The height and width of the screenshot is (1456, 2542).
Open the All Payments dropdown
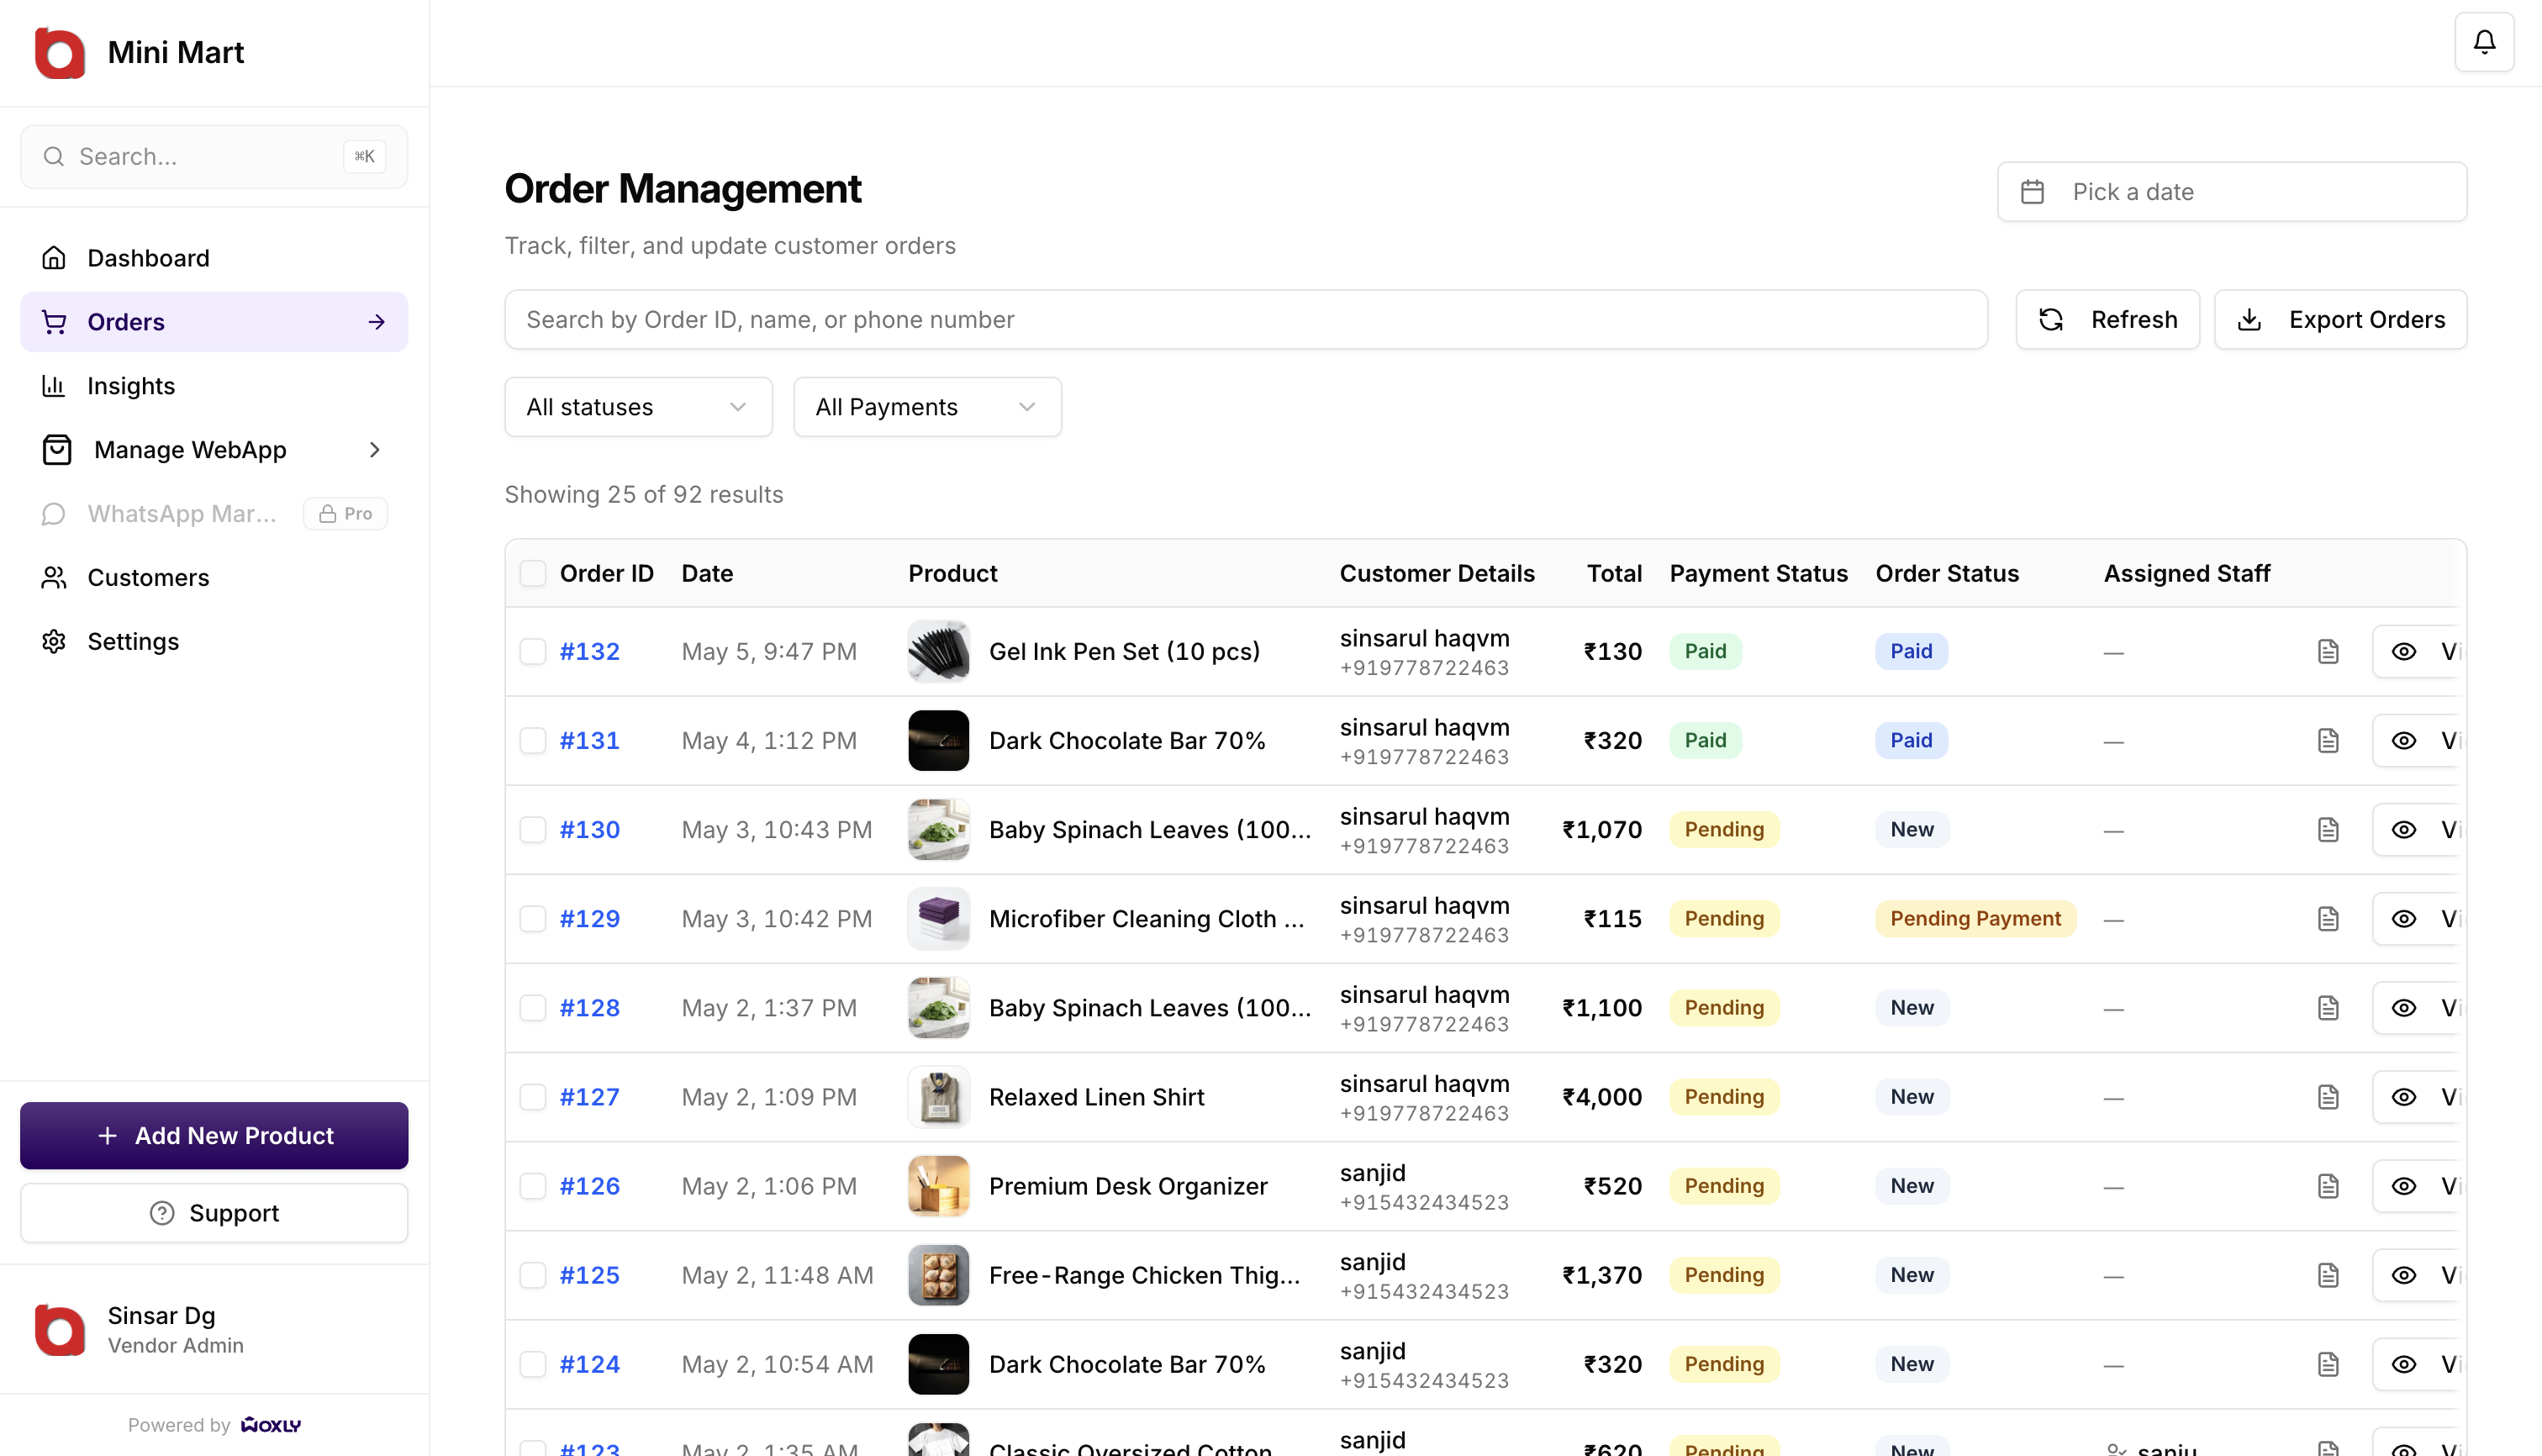[x=927, y=407]
